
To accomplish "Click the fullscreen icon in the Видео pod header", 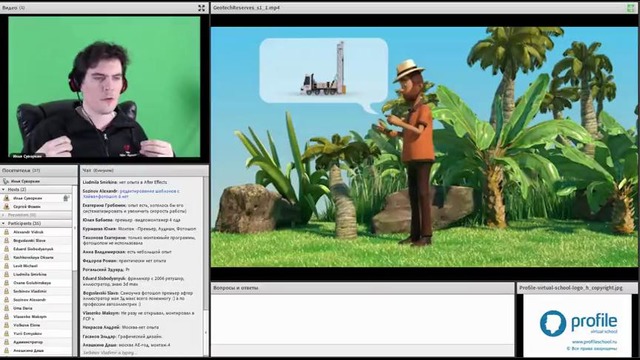I will [x=201, y=8].
